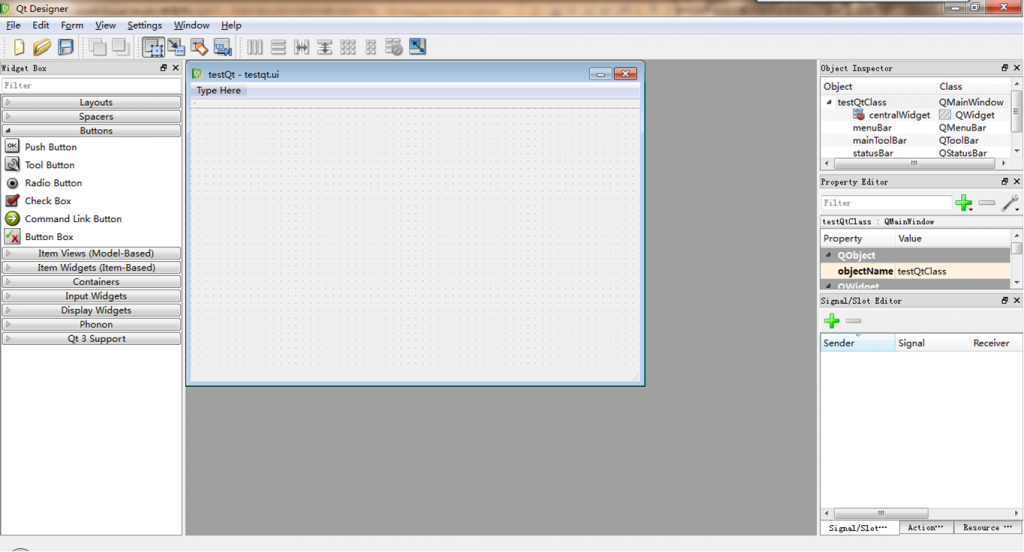Expand the Display Widgets category
1024x552 pixels.
tap(91, 310)
